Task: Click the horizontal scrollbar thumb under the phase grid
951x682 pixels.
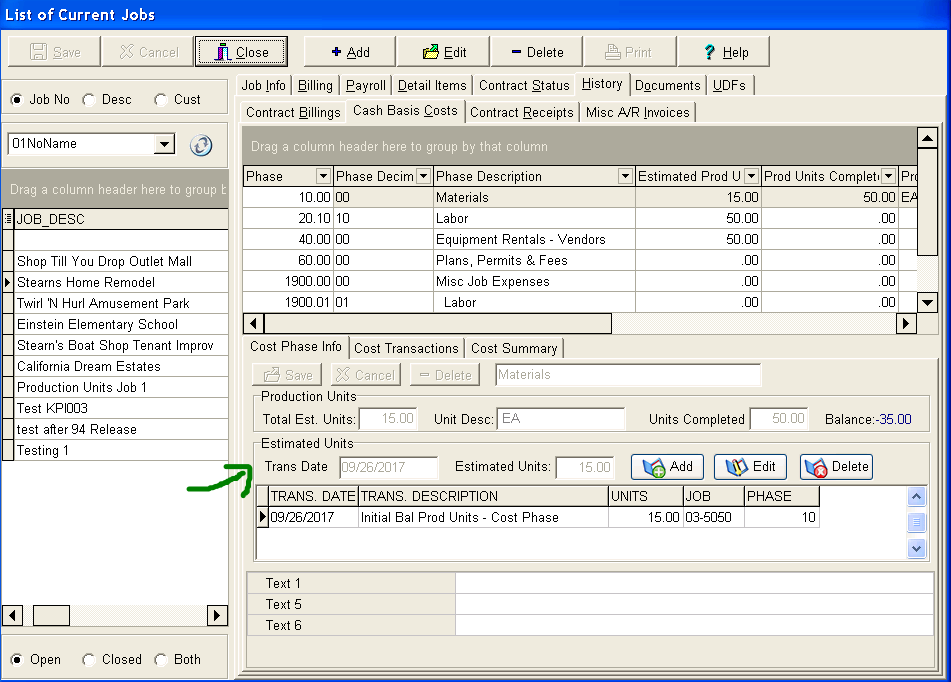Action: [437, 323]
